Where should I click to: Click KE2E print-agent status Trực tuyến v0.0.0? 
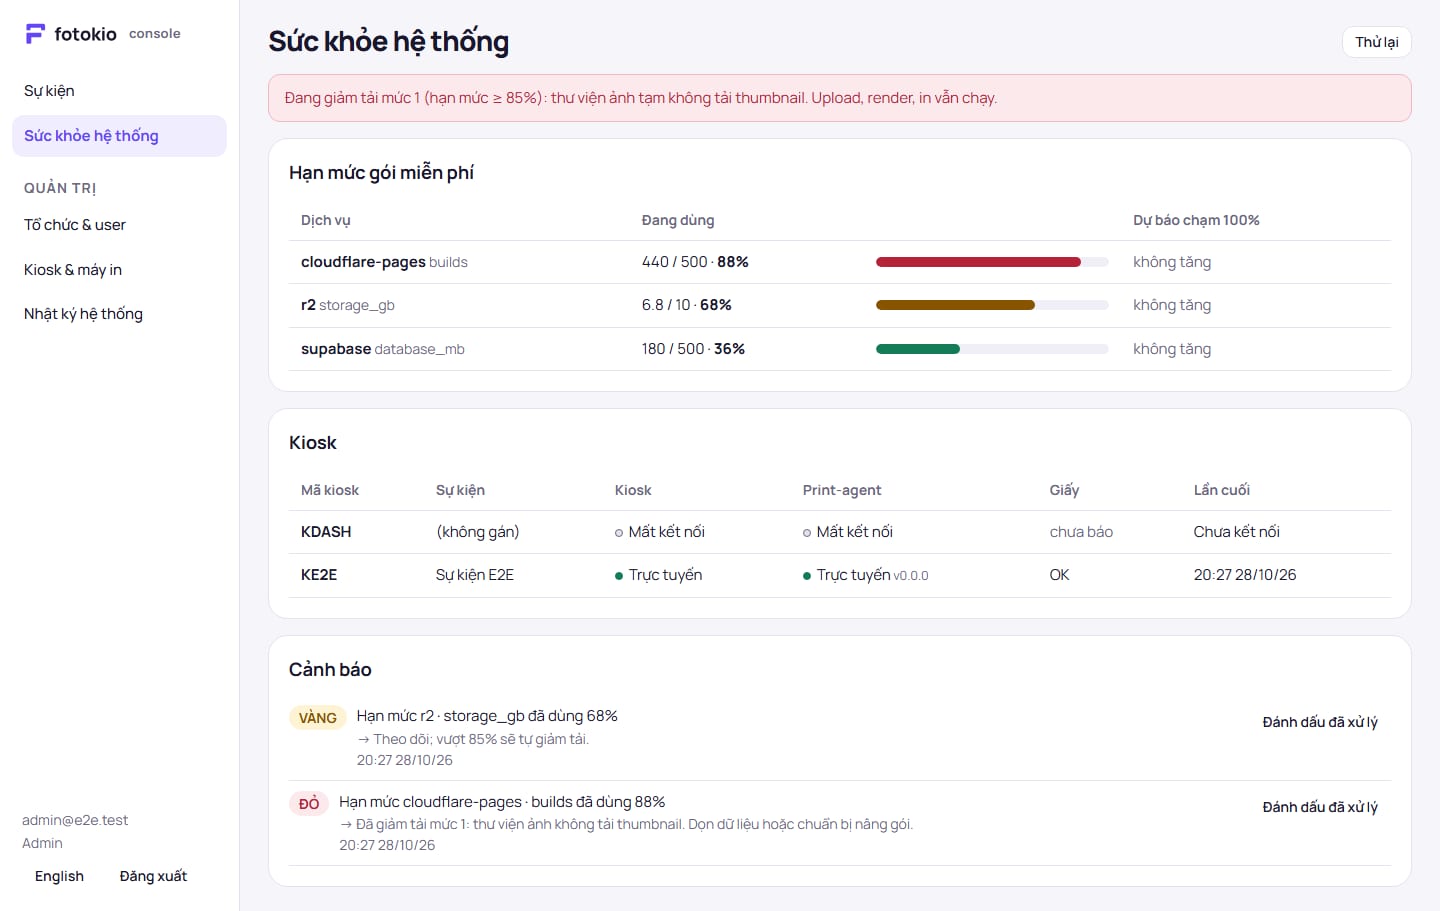tap(866, 575)
